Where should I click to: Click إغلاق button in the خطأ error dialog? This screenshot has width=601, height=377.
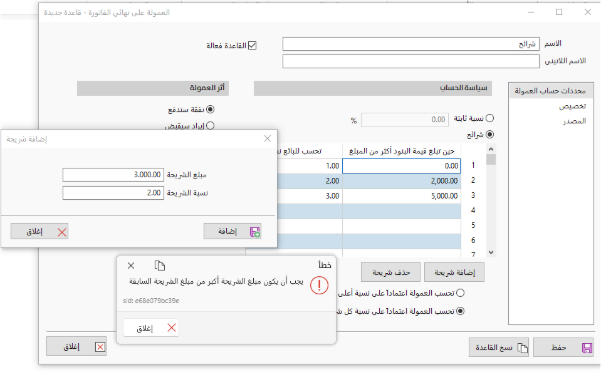151,328
